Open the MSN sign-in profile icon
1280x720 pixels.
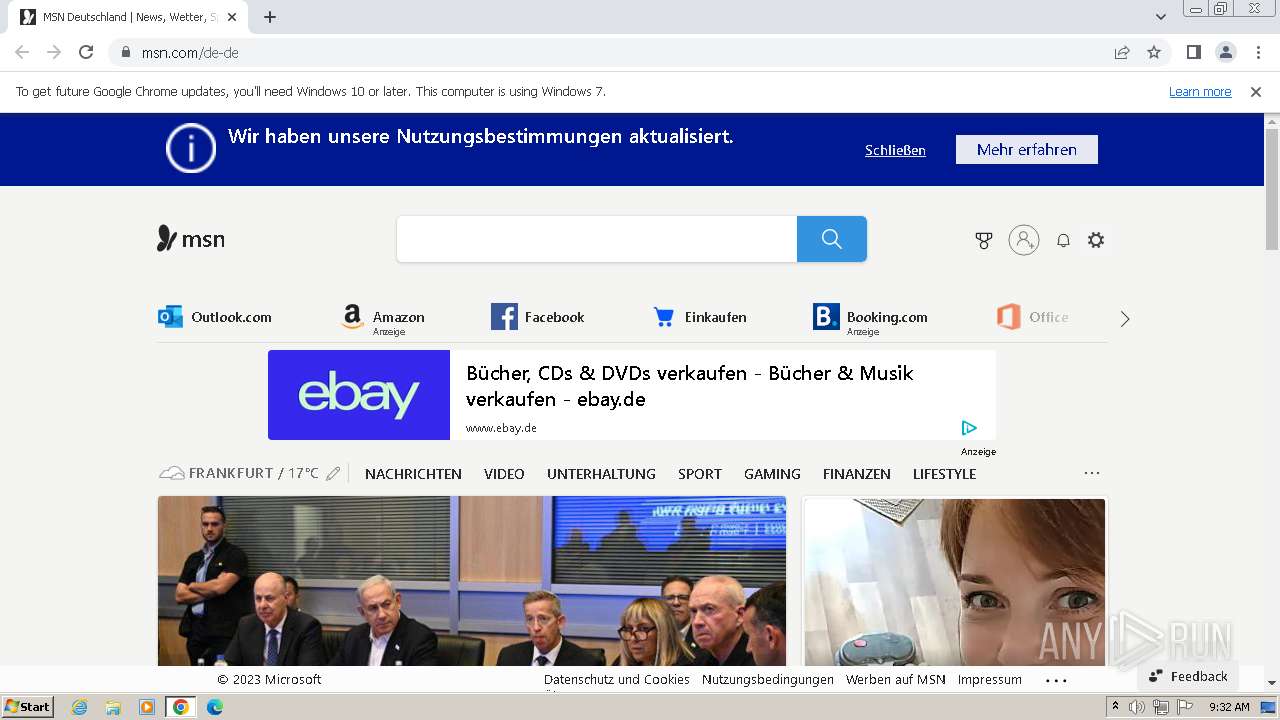[x=1024, y=240]
